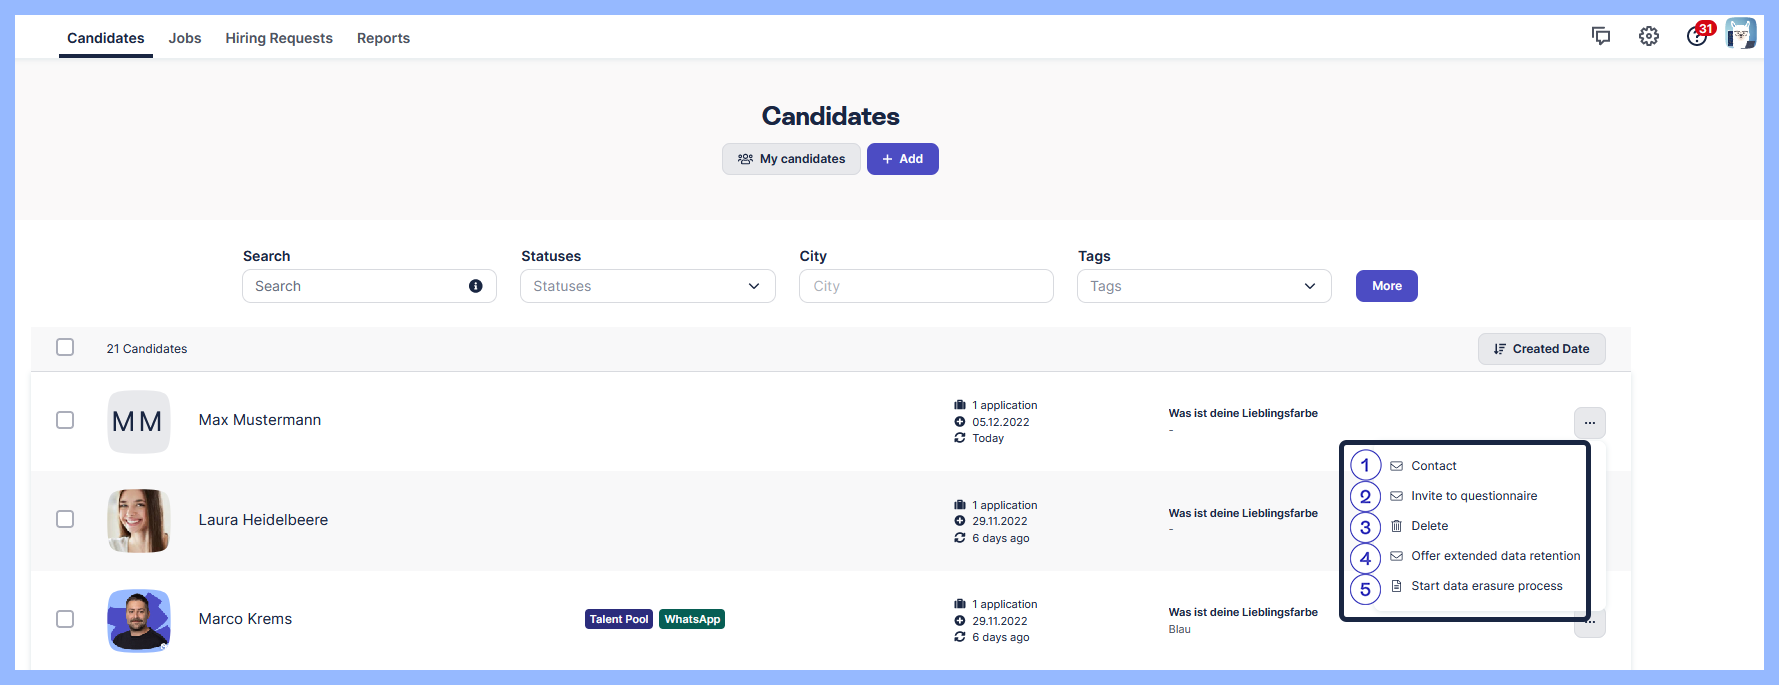Click the More filters button
The image size is (1779, 685).
tap(1386, 286)
